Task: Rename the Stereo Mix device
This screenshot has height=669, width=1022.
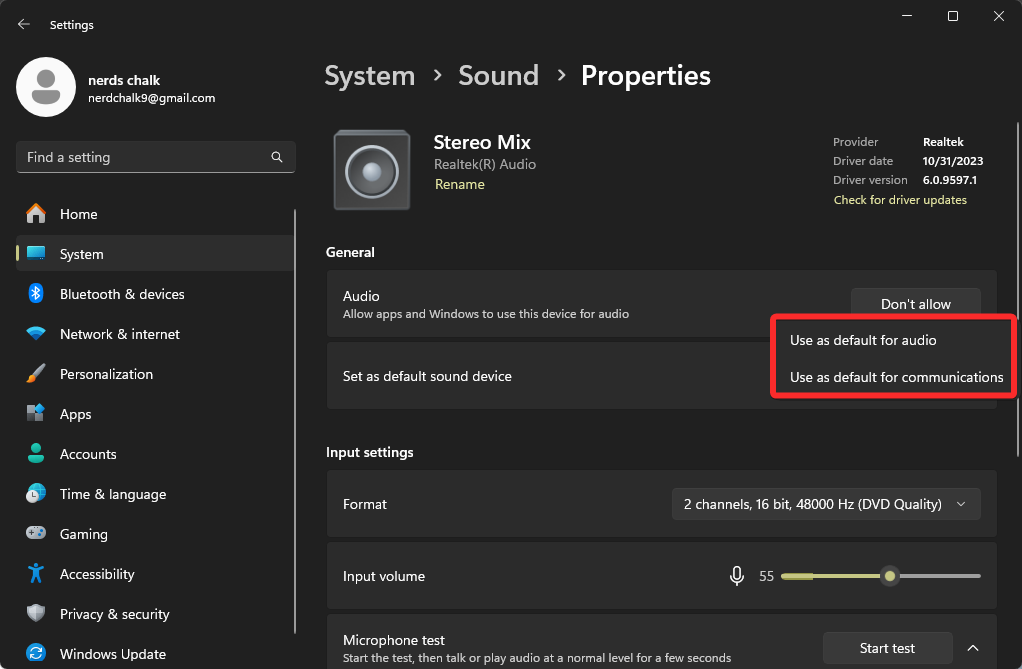Action: pos(459,184)
